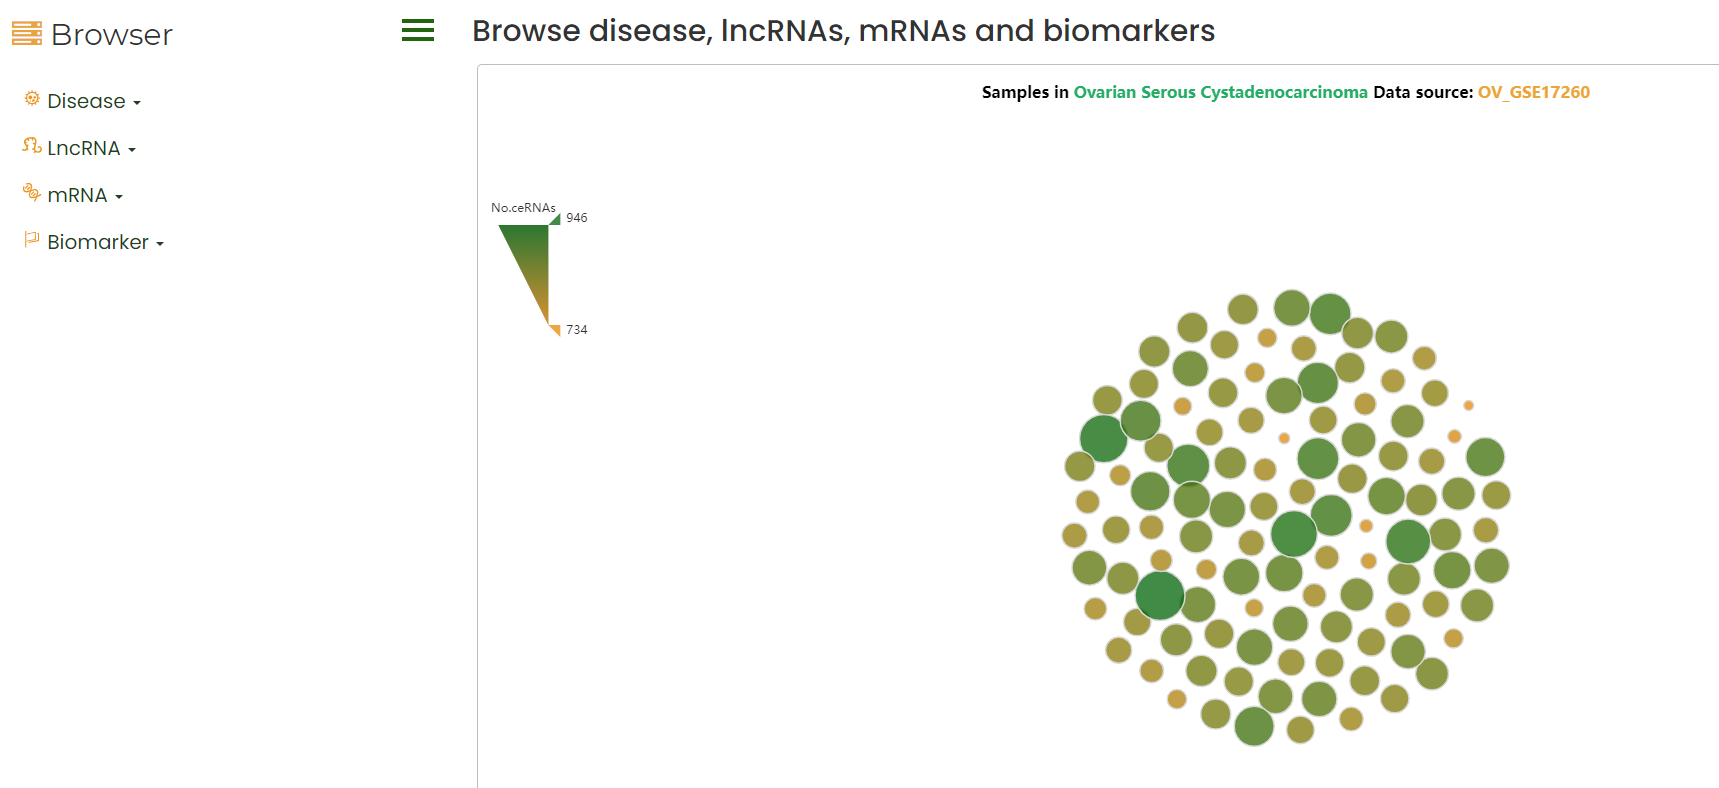This screenshot has width=1719, height=788.
Task: Open the LncRNA menu label
Action: (84, 148)
